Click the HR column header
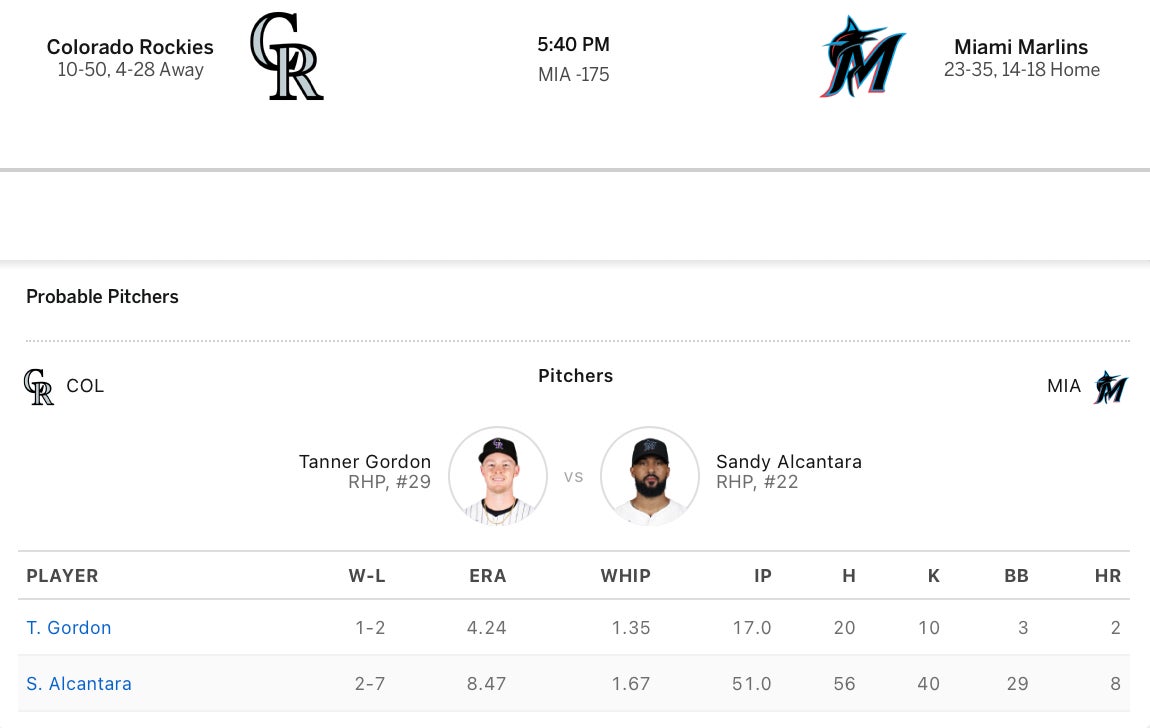Image resolution: width=1150 pixels, height=728 pixels. pyautogui.click(x=1108, y=576)
